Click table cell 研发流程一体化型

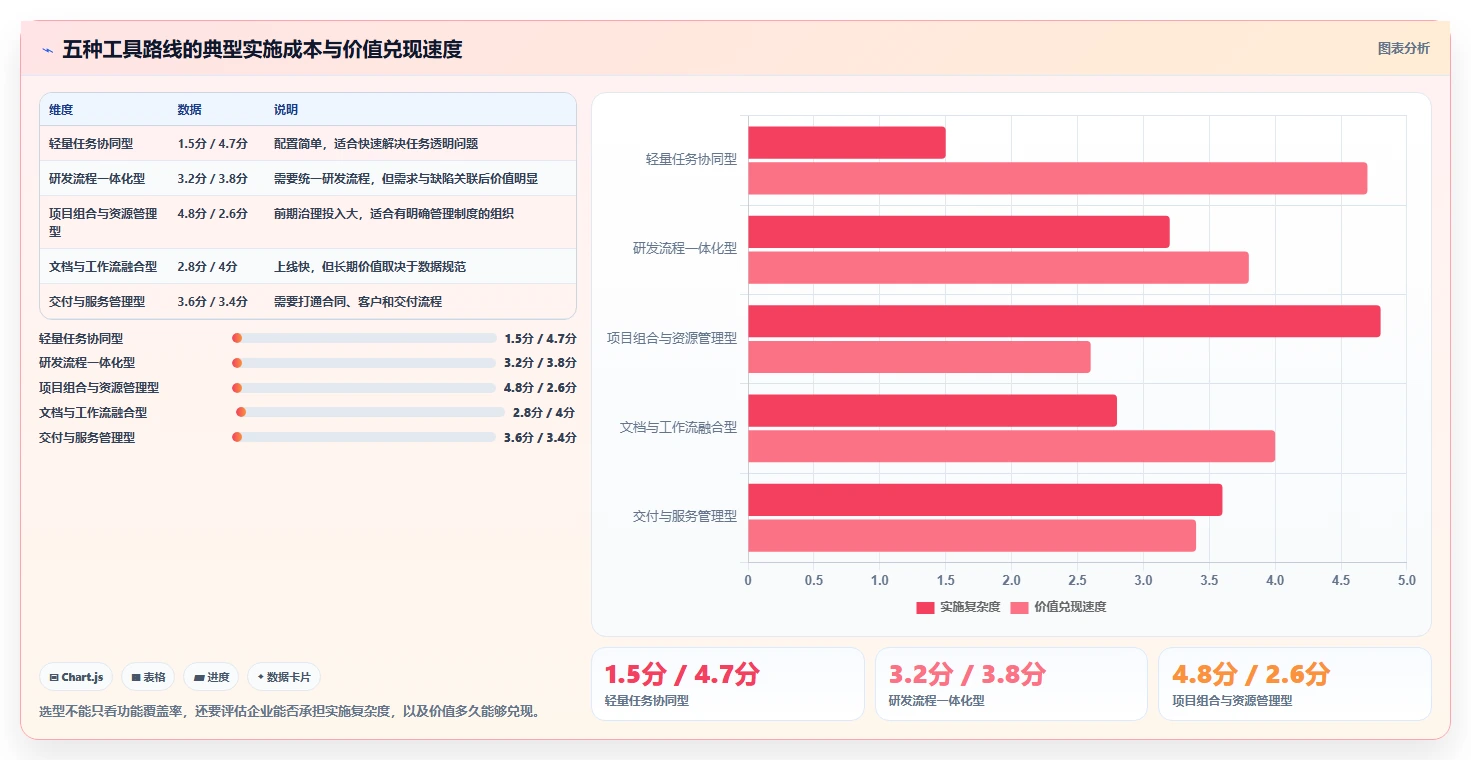[97, 179]
